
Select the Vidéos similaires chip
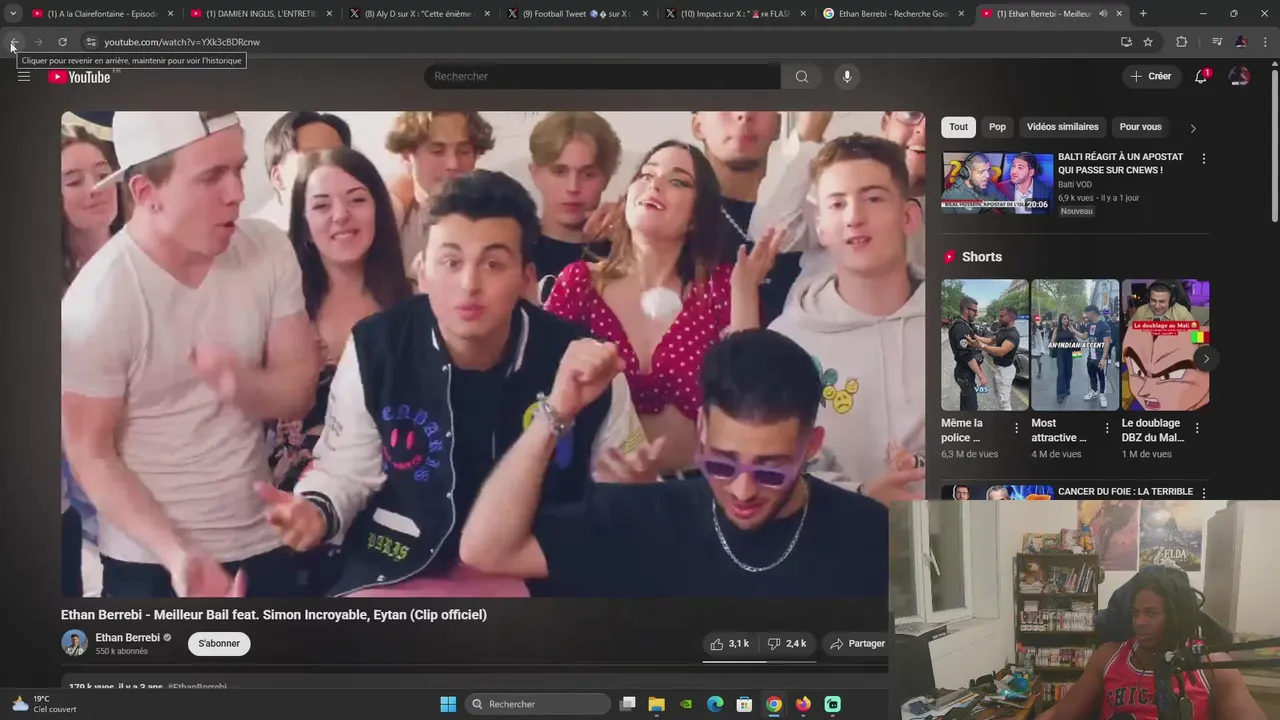(1062, 127)
